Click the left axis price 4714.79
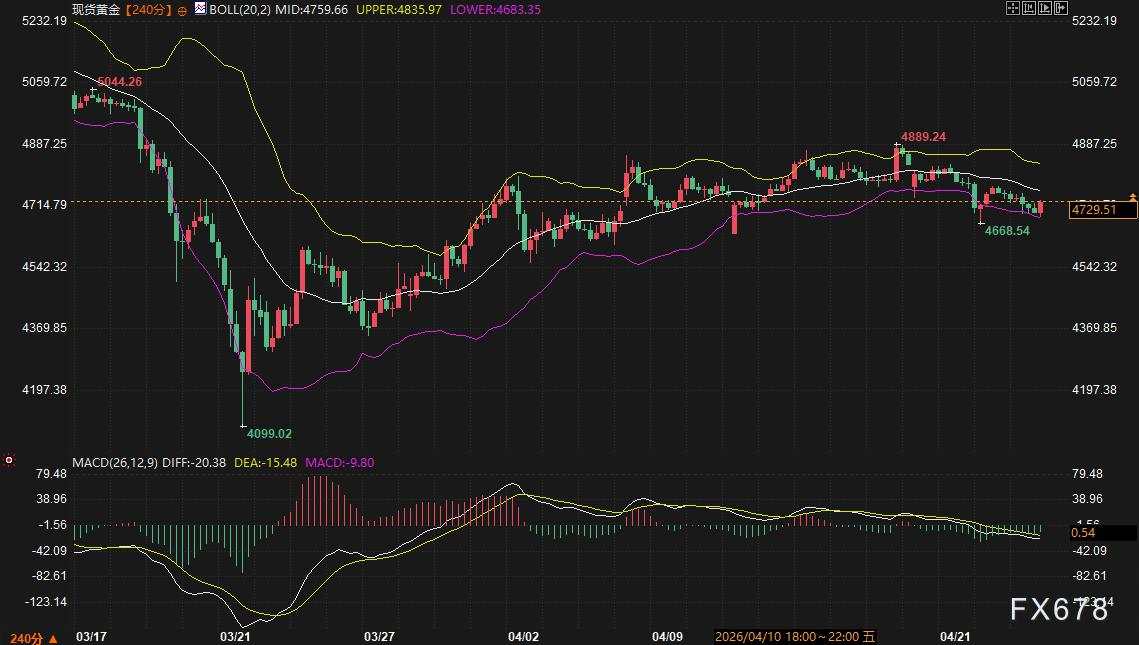 point(44,205)
